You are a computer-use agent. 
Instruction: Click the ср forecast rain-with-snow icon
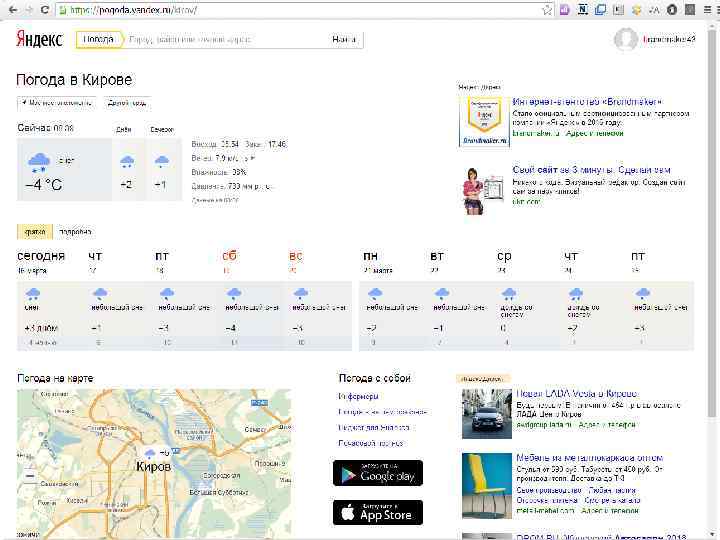point(509,293)
